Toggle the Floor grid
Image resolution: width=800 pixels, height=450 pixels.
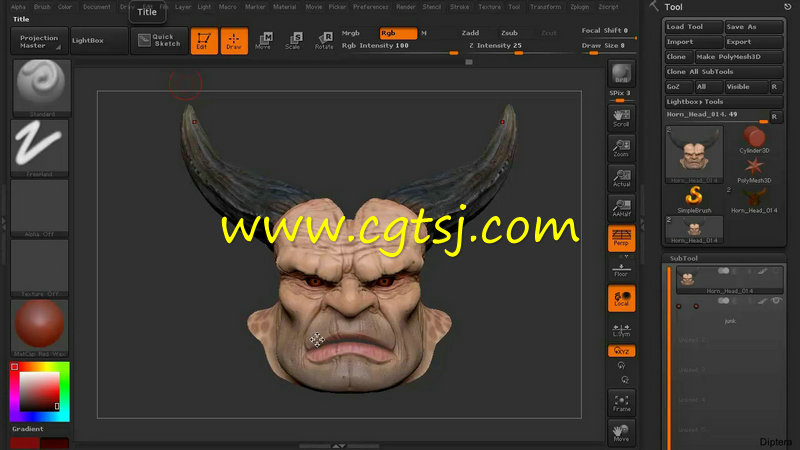pyautogui.click(x=621, y=269)
